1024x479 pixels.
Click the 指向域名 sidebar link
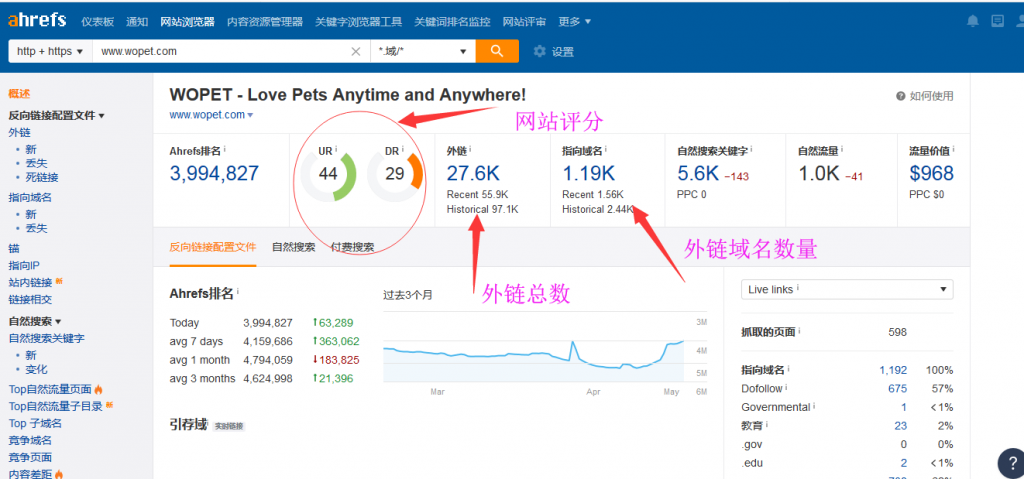[x=30, y=197]
